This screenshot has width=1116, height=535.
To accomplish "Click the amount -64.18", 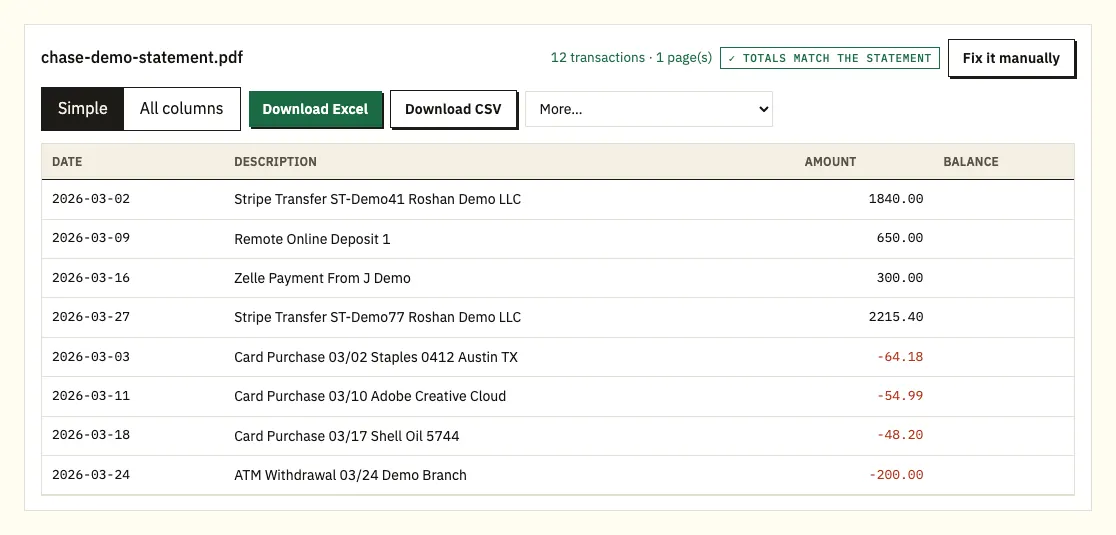I will 900,357.
